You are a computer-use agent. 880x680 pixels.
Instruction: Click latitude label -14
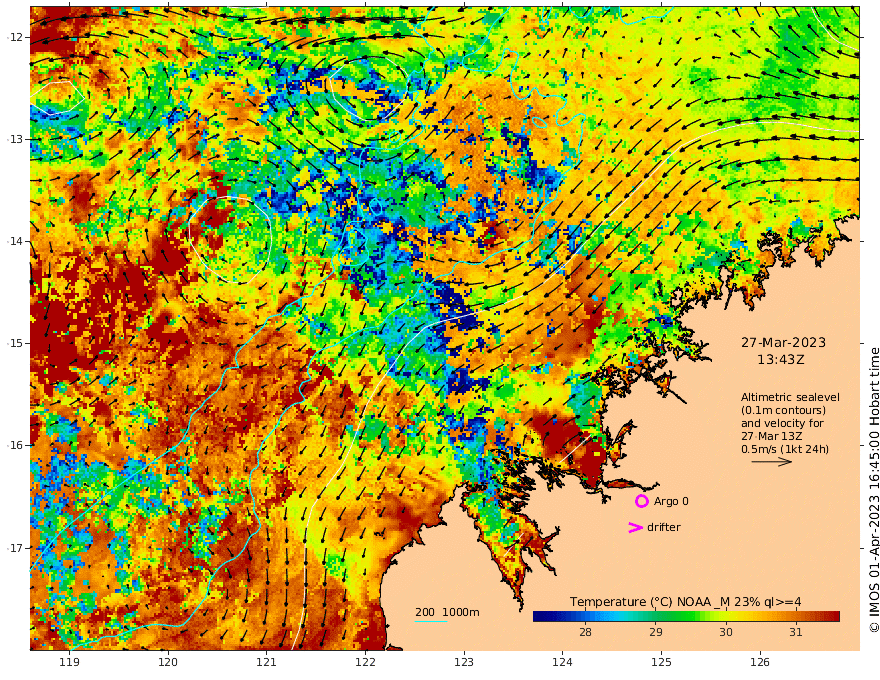click(15, 241)
